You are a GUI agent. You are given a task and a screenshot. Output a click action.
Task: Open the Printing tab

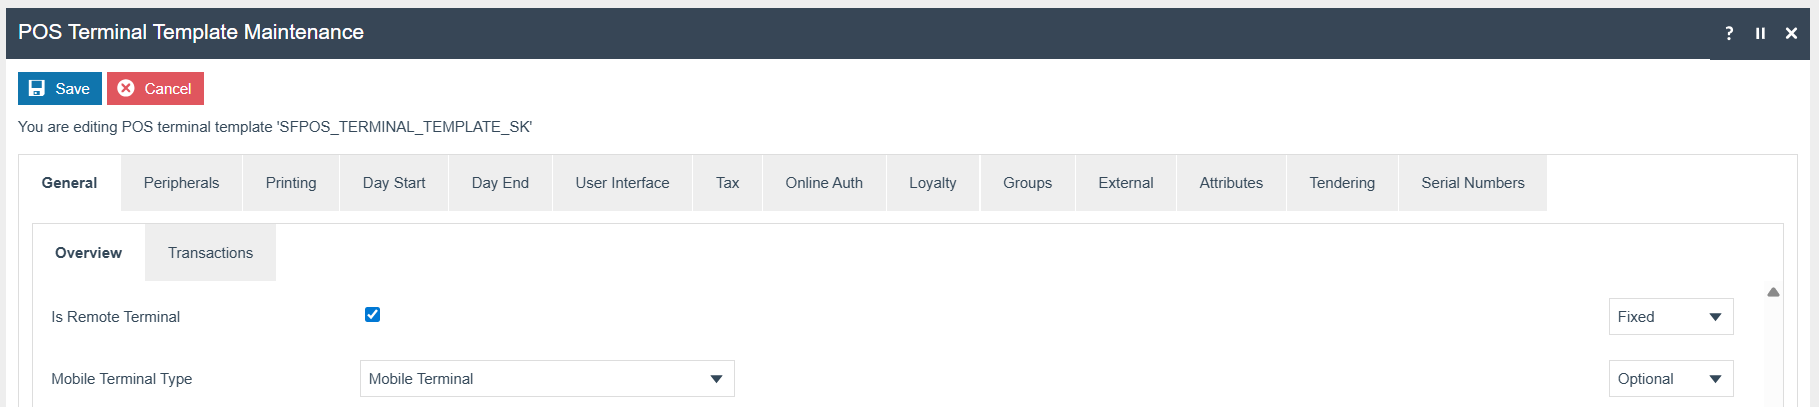point(291,183)
